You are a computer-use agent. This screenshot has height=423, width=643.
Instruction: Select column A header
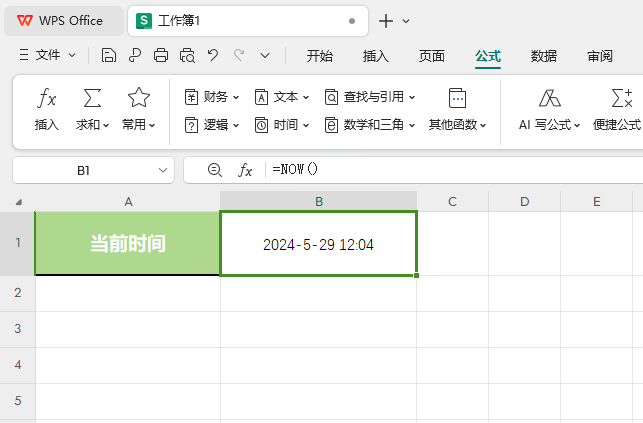[128, 202]
